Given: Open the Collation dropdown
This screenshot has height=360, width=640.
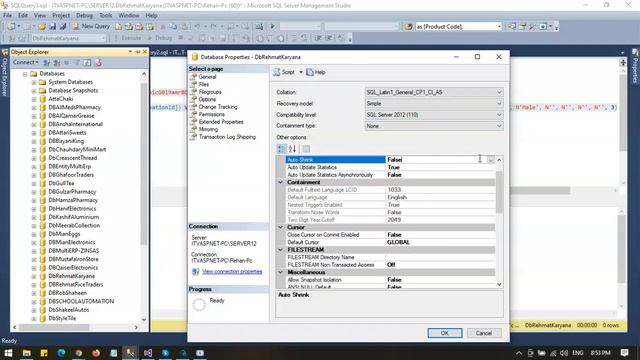Looking at the screenshot, I should click(433, 92).
